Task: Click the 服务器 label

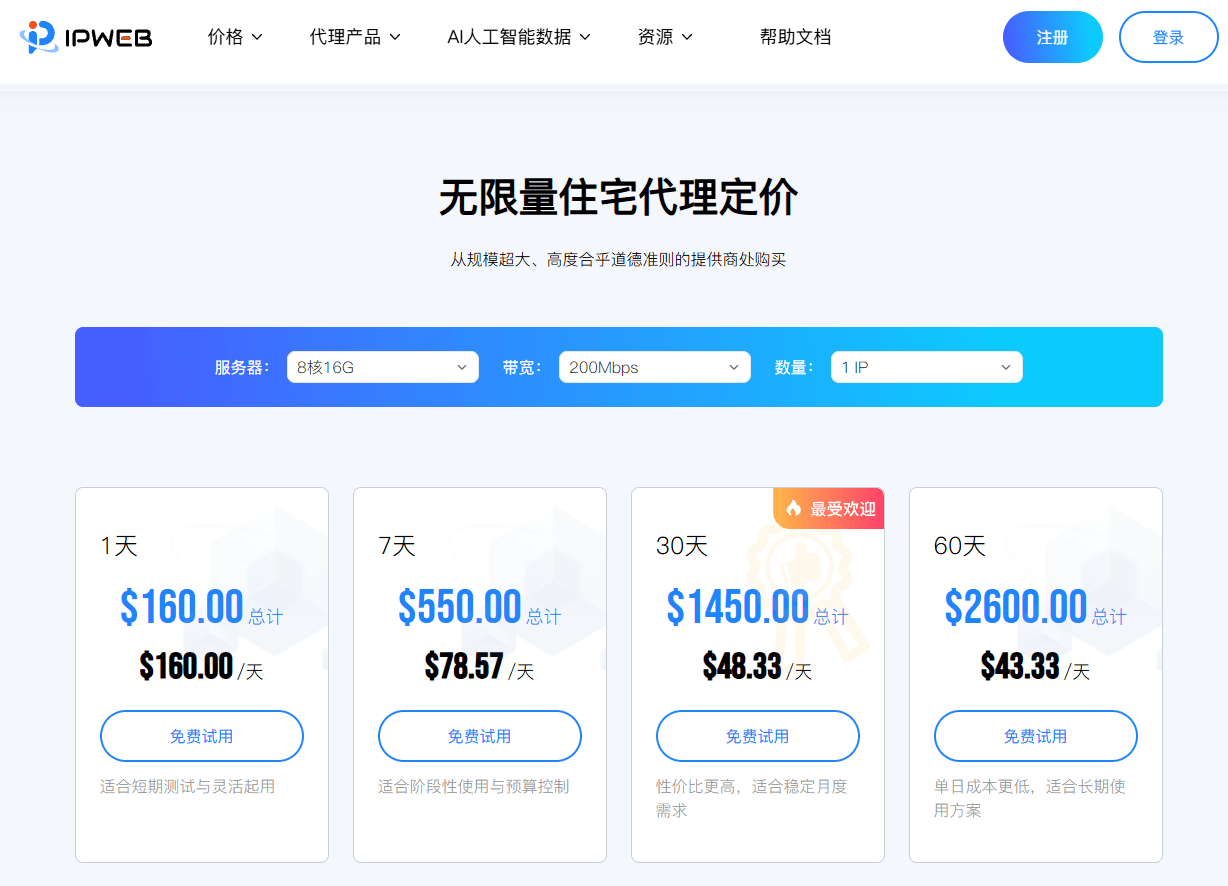Action: point(242,367)
